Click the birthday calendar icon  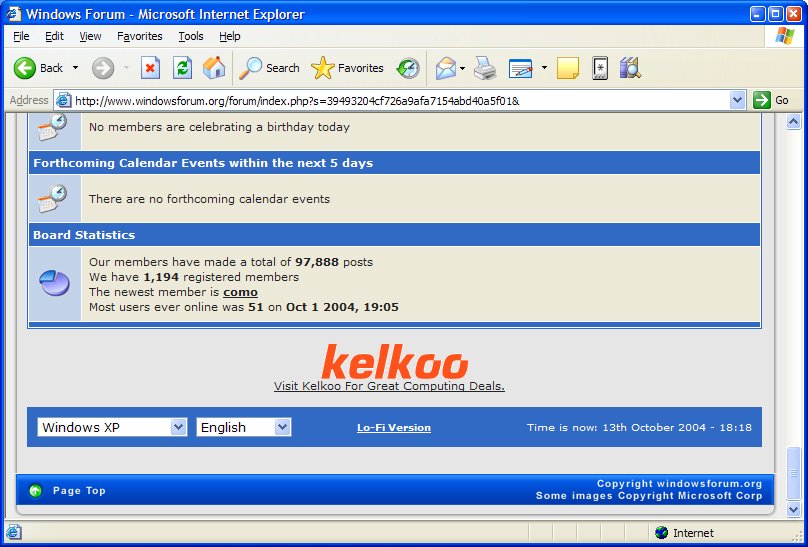pyautogui.click(x=53, y=127)
